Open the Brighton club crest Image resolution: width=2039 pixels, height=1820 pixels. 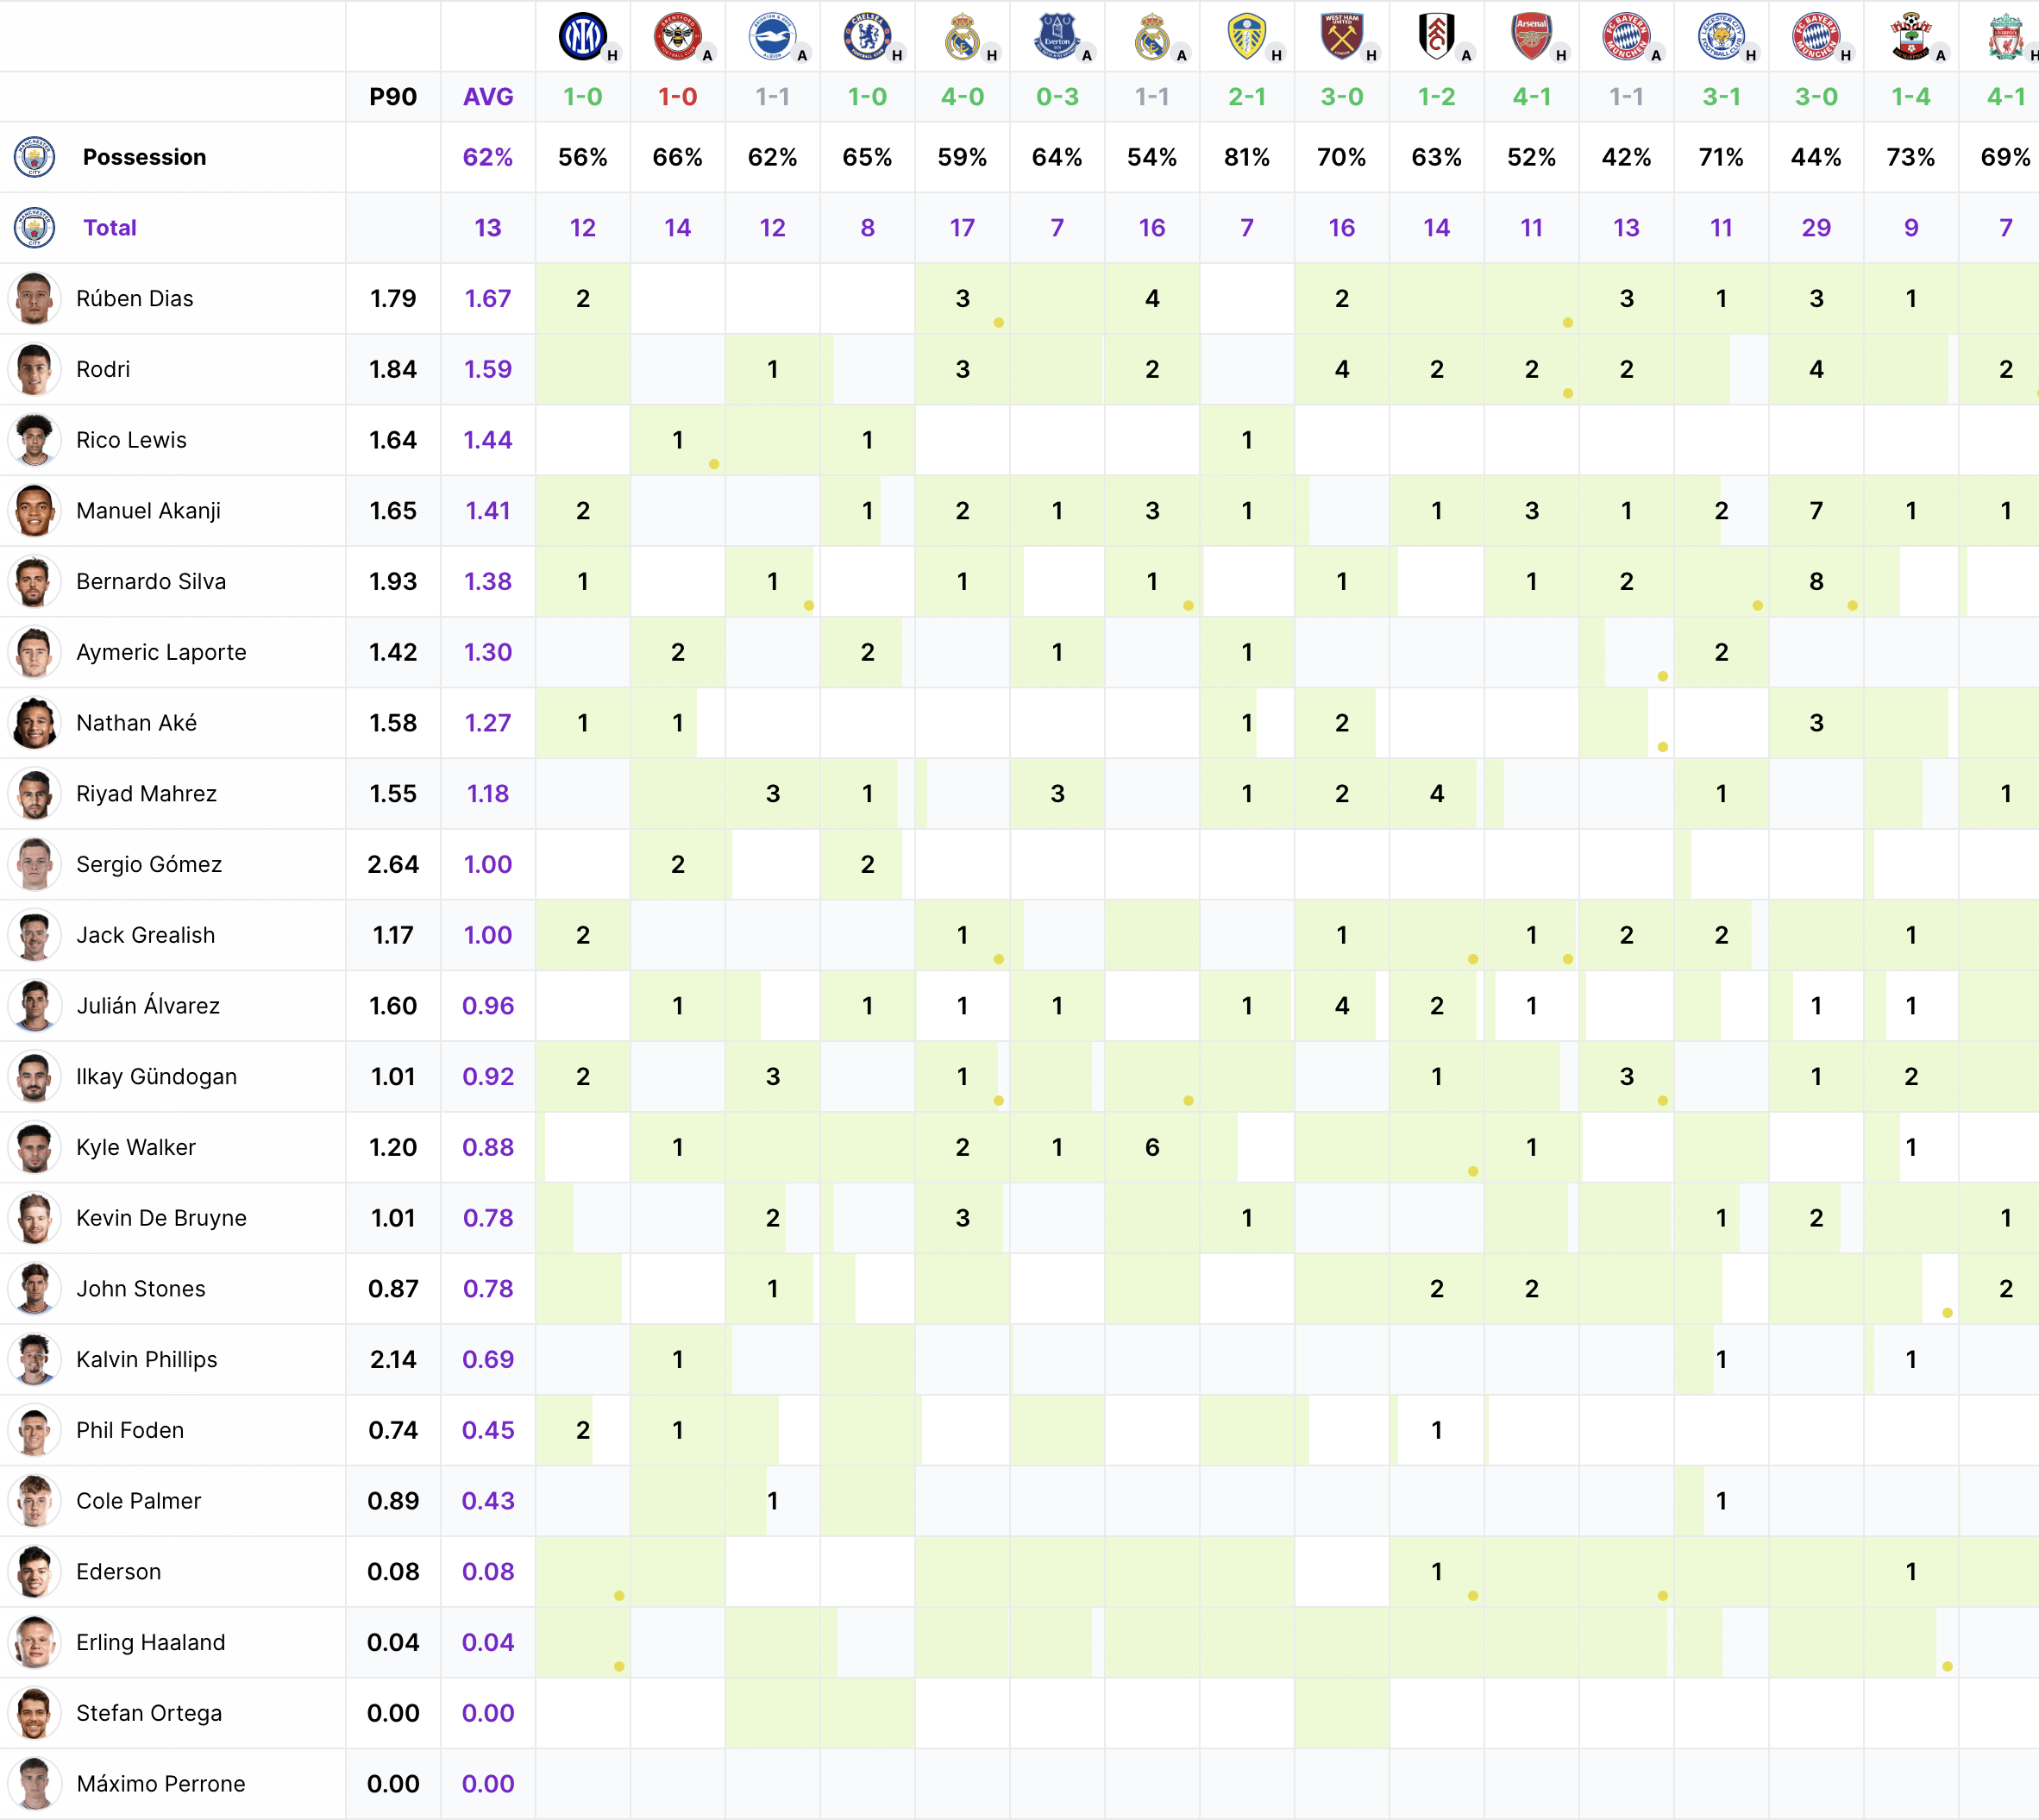tap(772, 36)
